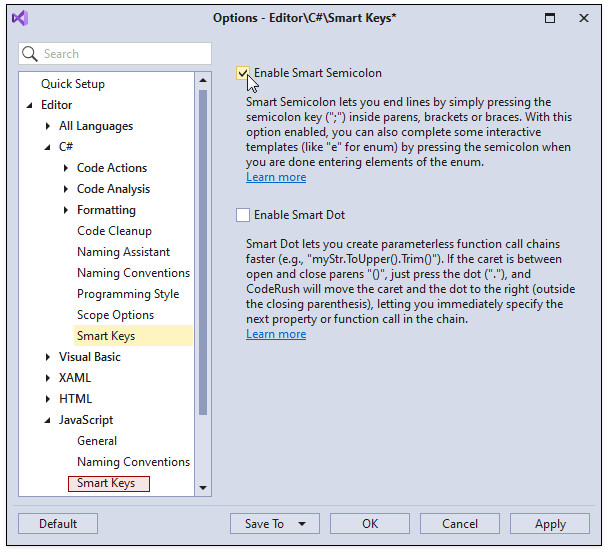Viewport: 608px width, 554px height.
Task: Open Naming Assistant options page
Action: [x=123, y=252]
